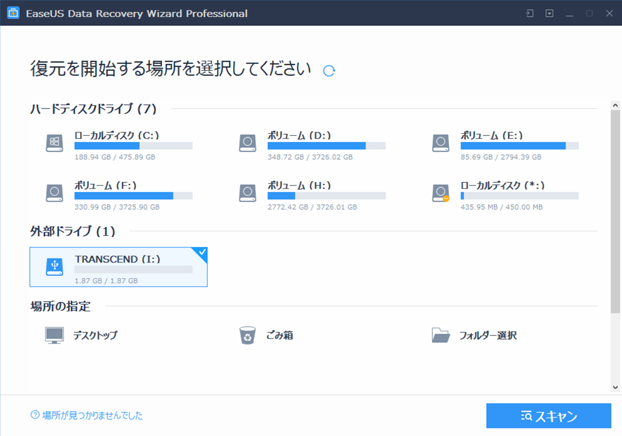Click the vertical scrollbar thumb
622x436 pixels.
coord(615,211)
